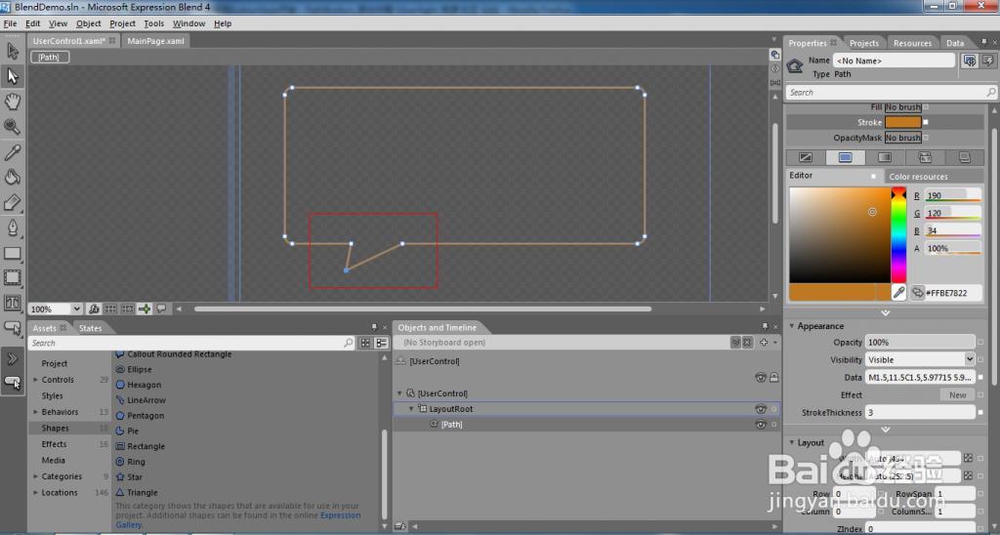Toggle annotations display icon
The width and height of the screenshot is (1000, 535).
[x=161, y=309]
